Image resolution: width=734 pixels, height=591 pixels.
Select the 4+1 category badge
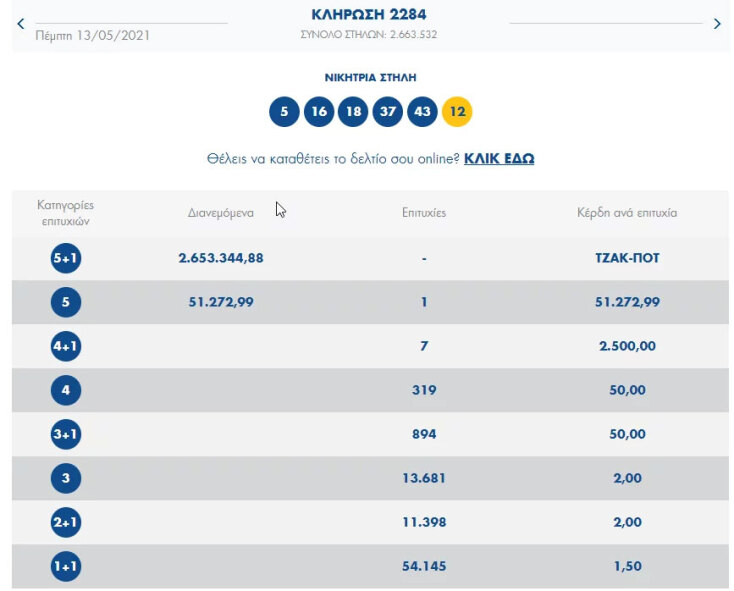pyautogui.click(x=65, y=346)
